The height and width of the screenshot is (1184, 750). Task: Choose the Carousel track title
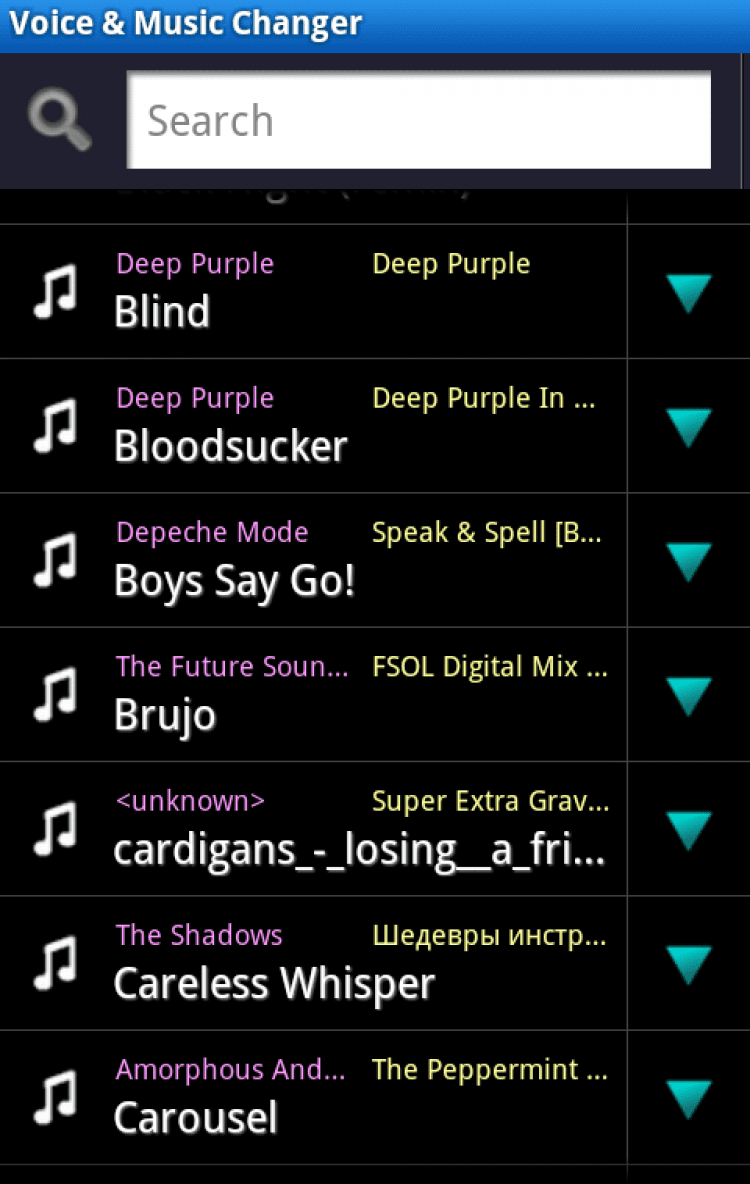(196, 1118)
